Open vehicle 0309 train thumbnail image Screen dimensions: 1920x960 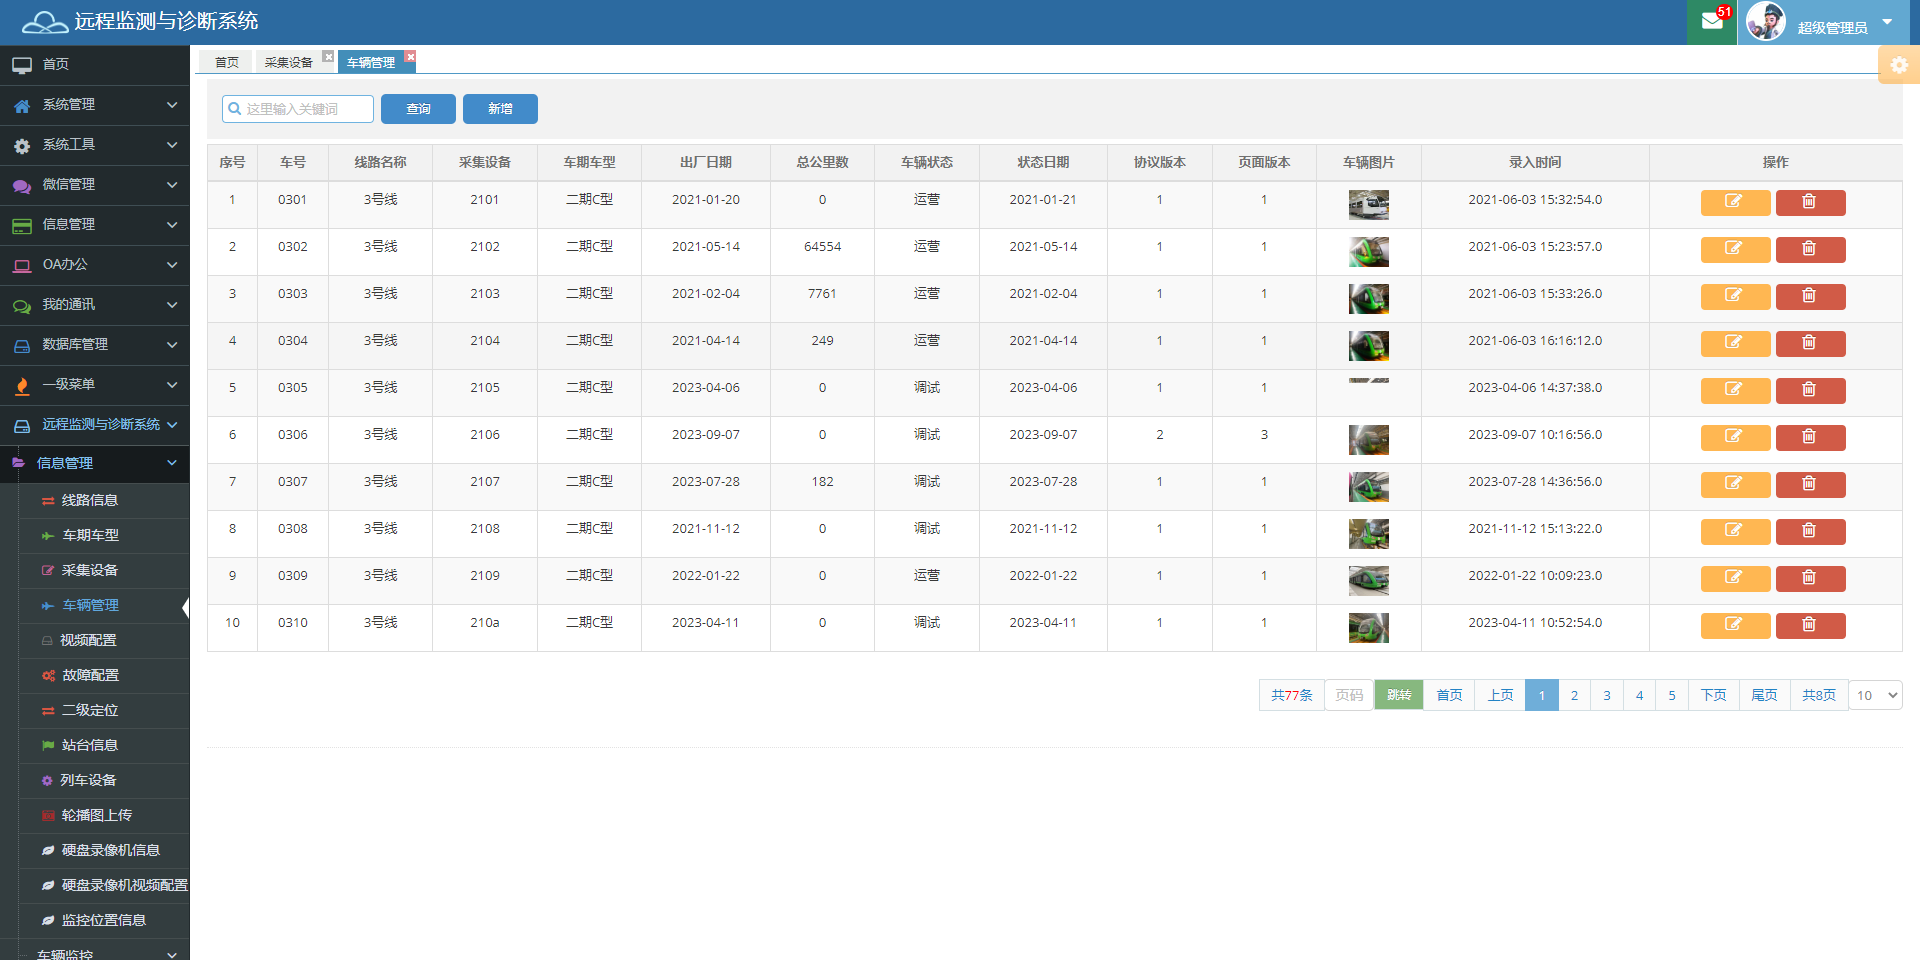click(x=1368, y=581)
